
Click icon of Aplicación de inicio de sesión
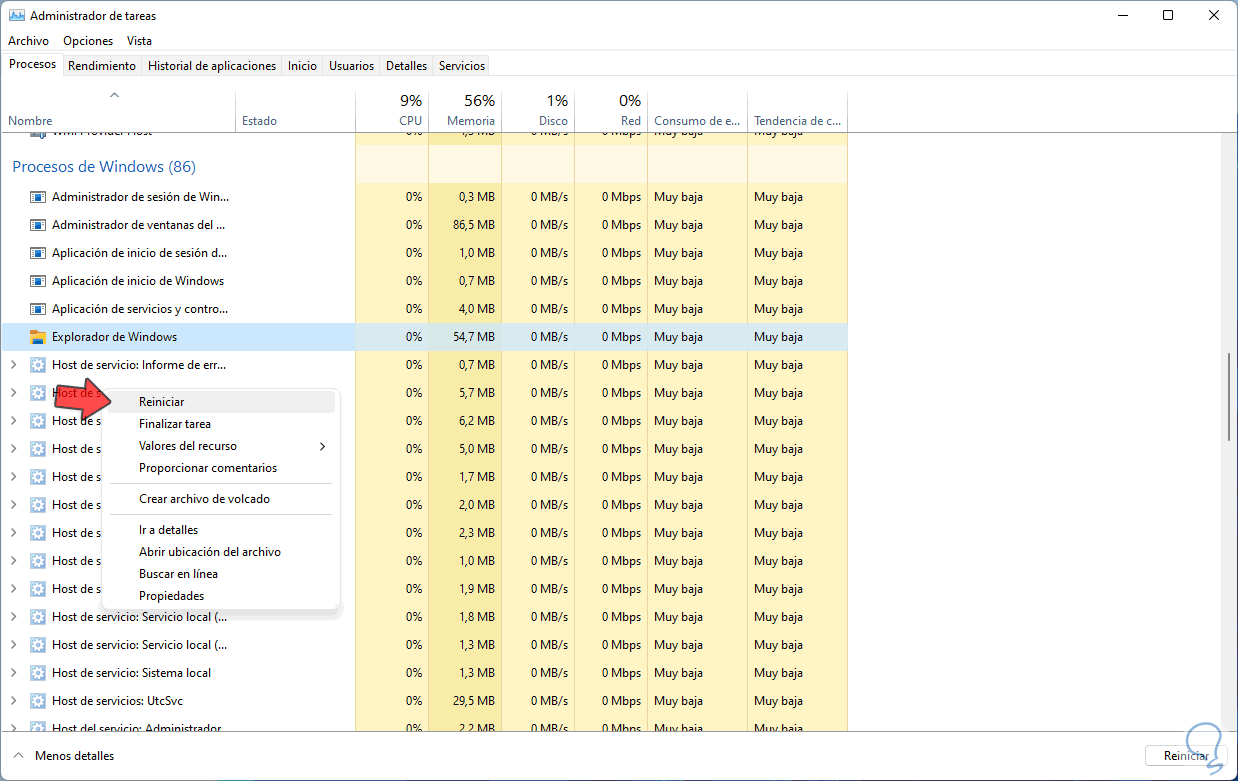(38, 253)
